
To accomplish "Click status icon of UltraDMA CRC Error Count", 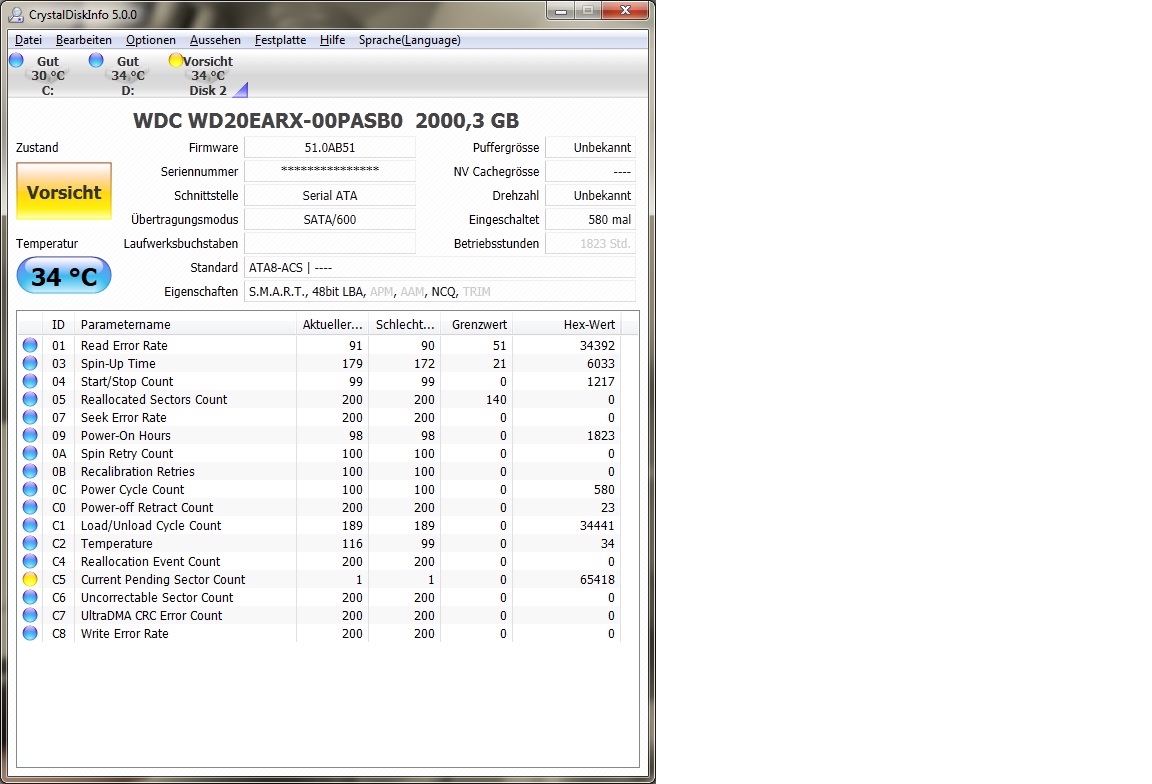I will [x=30, y=615].
